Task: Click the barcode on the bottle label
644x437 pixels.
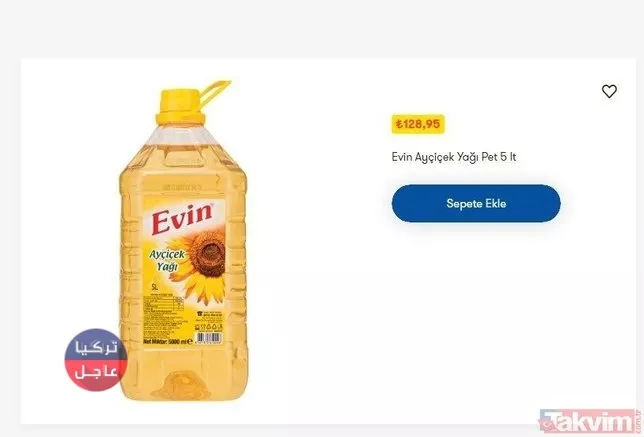Action: [x=209, y=338]
